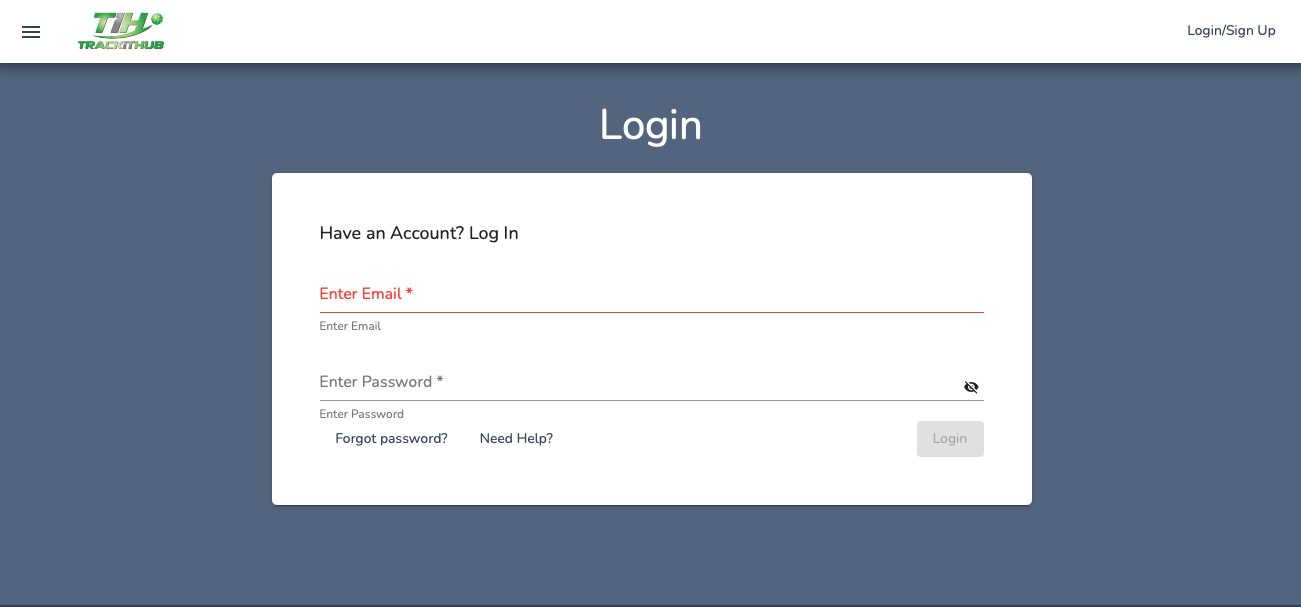Image resolution: width=1301 pixels, height=607 pixels.
Task: Click the TRACKITHUB wordmark under the logo
Action: (x=121, y=45)
